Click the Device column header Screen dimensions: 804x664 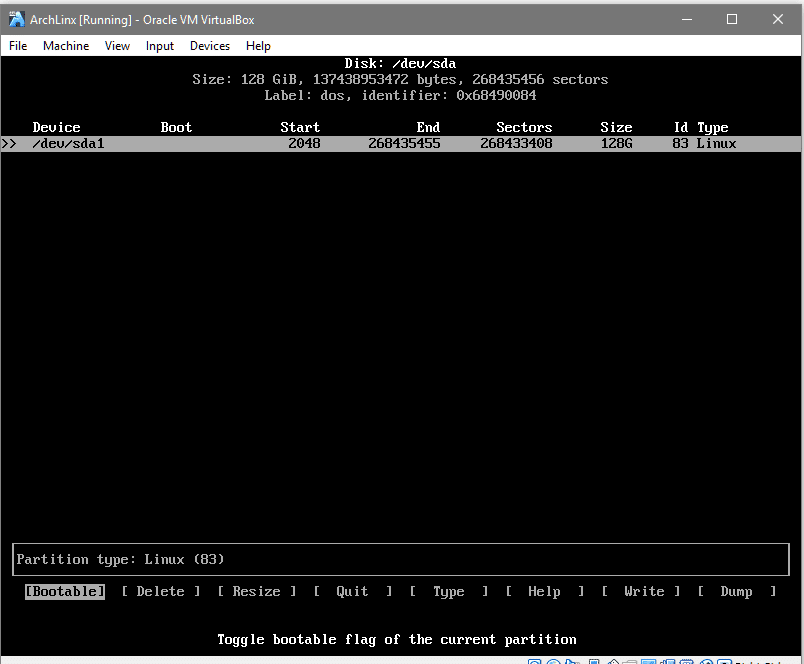click(56, 127)
